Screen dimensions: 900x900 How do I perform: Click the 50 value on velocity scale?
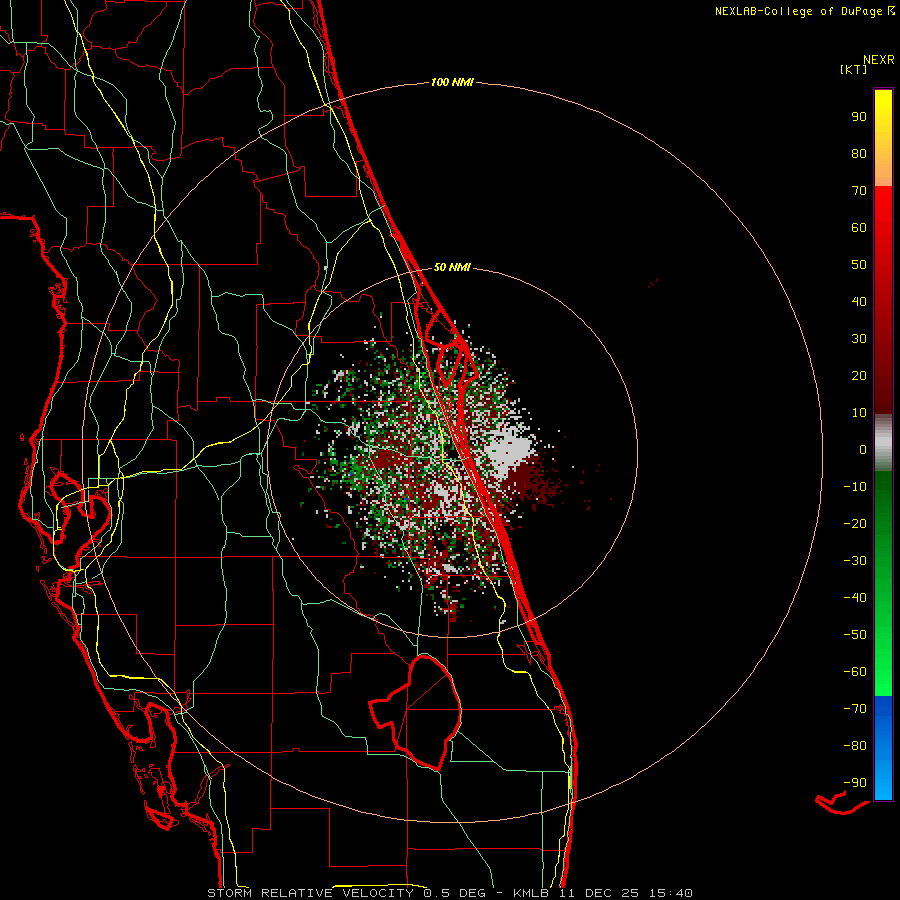click(859, 265)
